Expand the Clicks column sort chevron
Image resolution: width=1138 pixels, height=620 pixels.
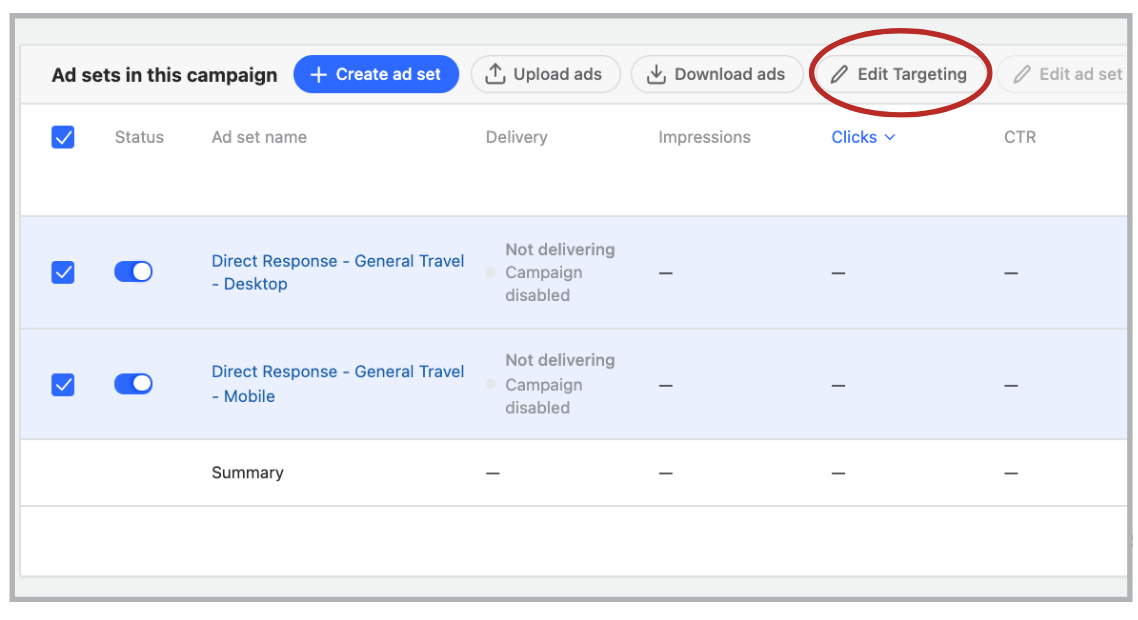890,138
